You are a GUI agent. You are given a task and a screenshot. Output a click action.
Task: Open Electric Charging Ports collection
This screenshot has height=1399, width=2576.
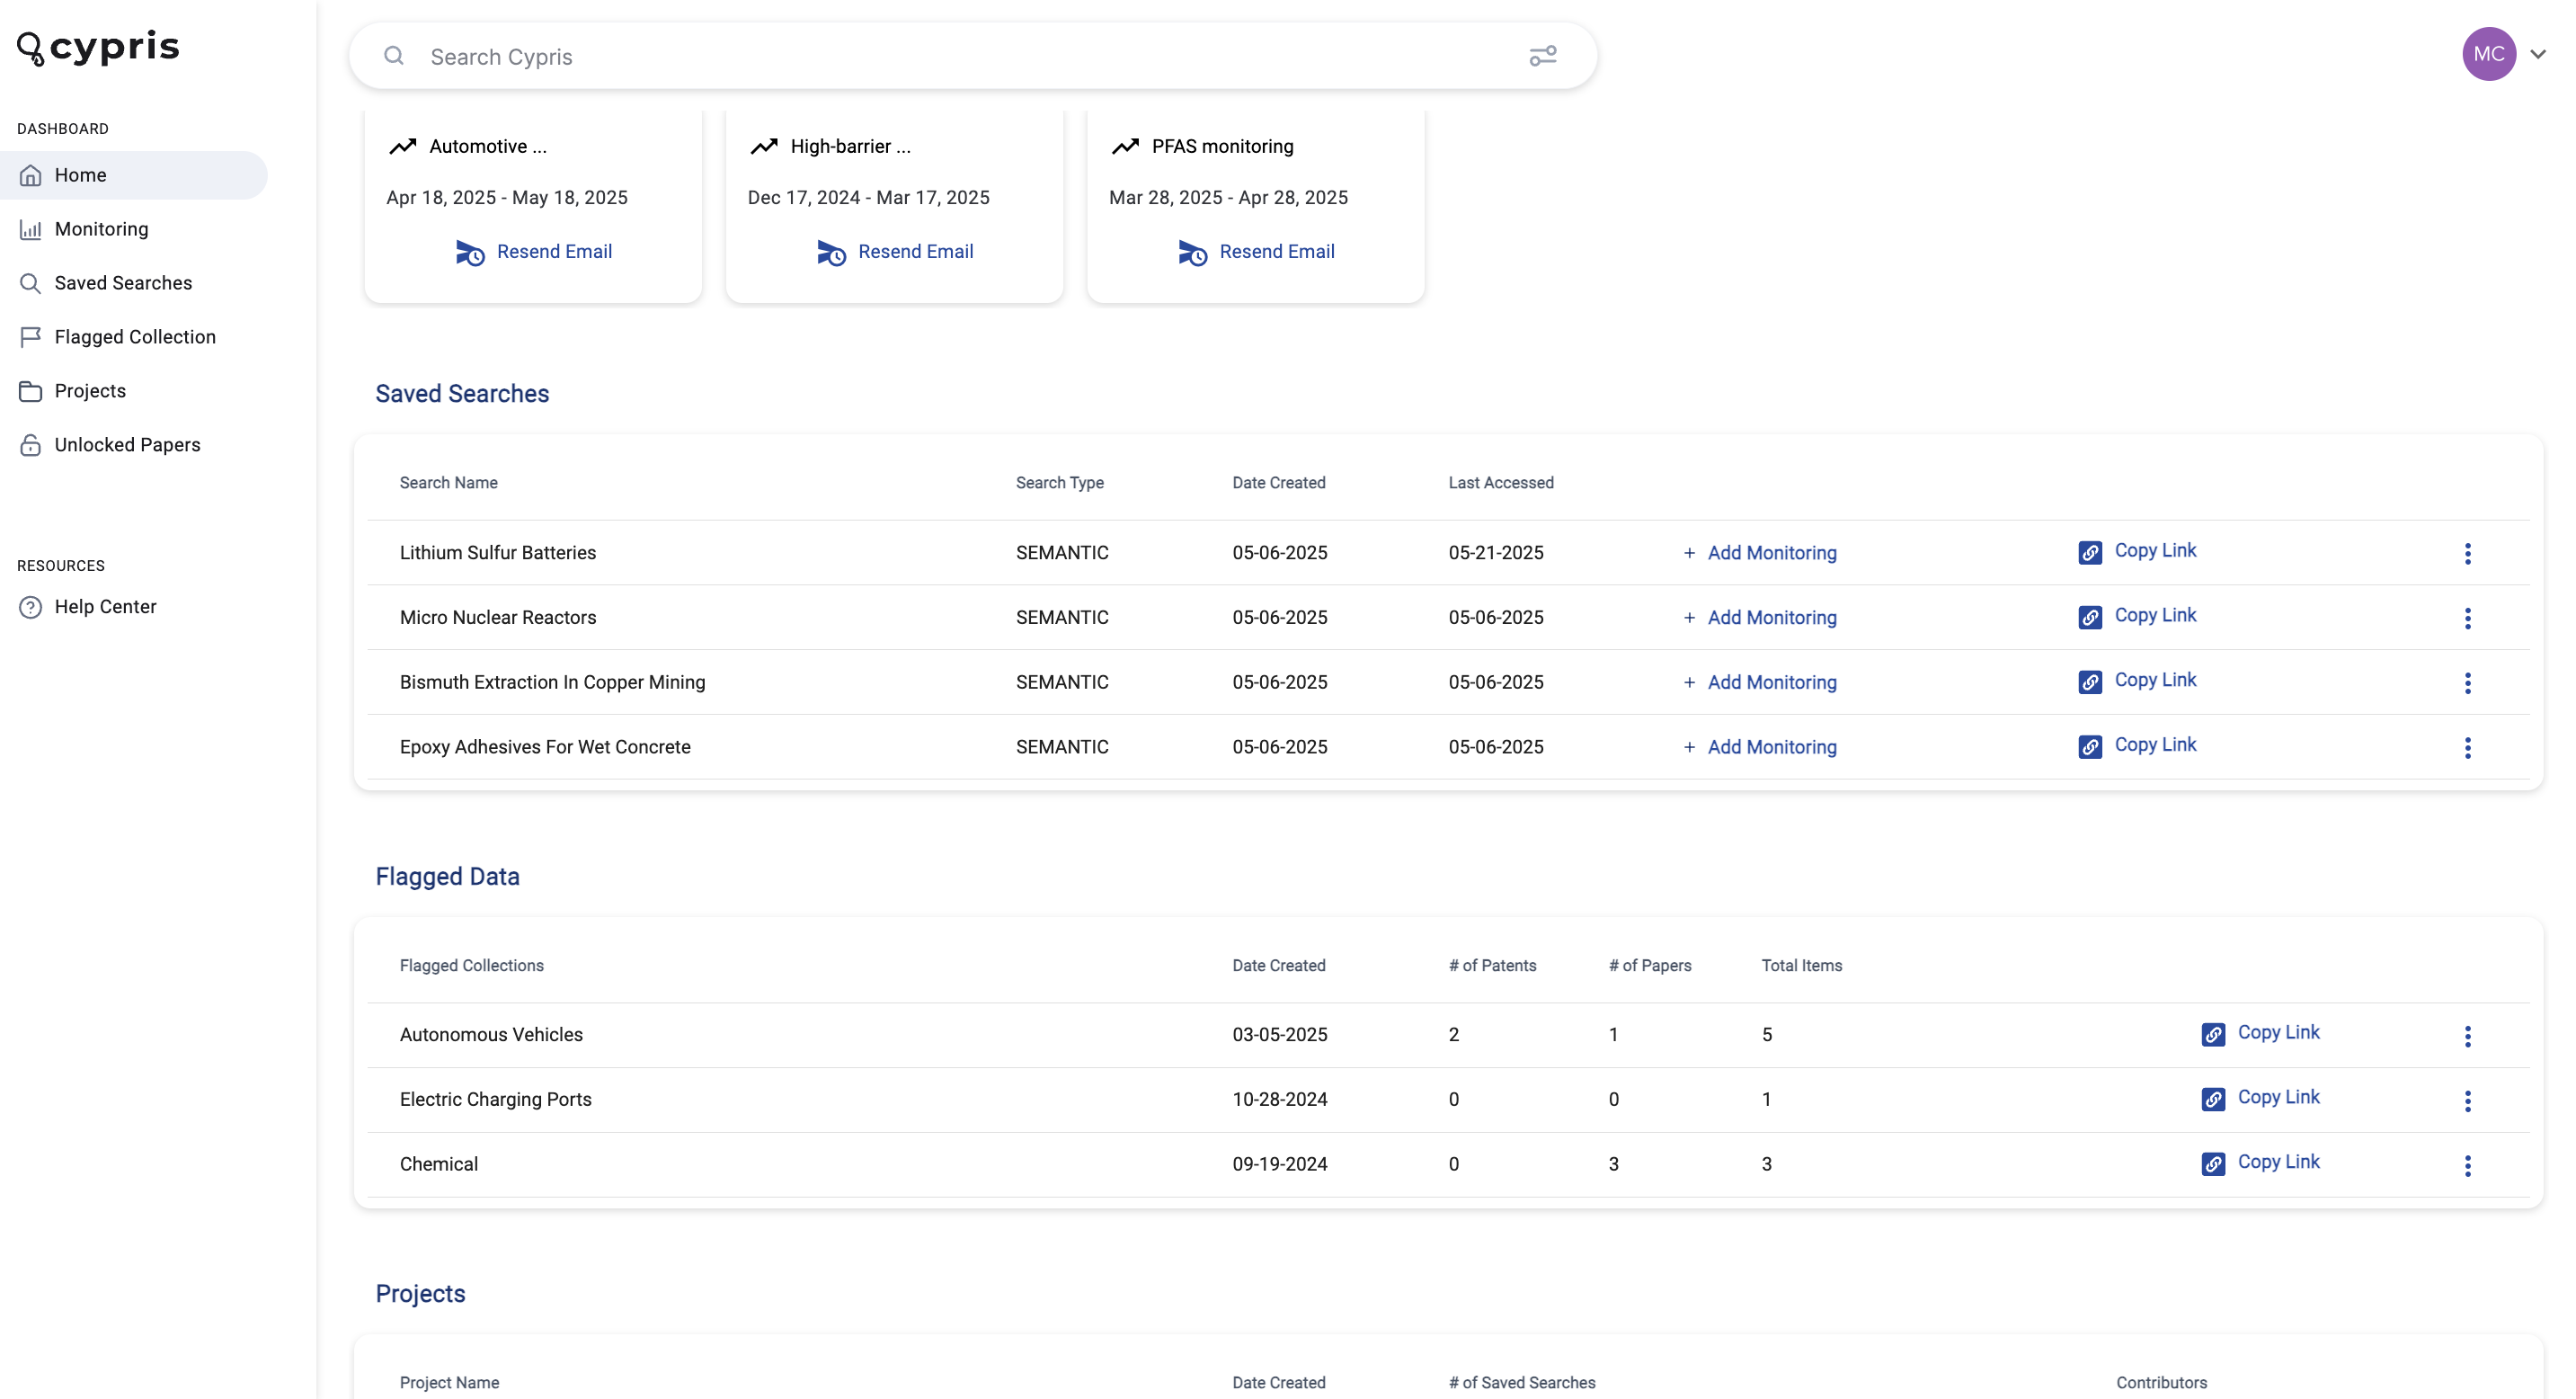[496, 1099]
